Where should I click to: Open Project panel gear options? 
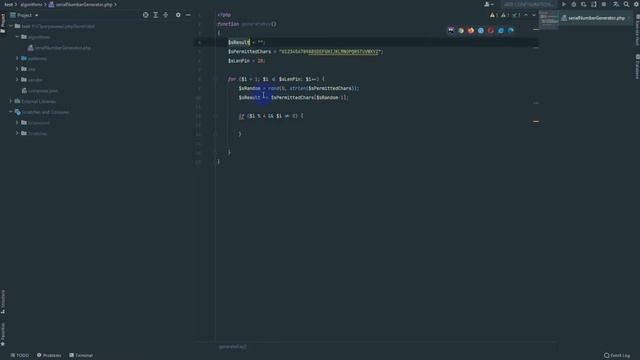178,15
